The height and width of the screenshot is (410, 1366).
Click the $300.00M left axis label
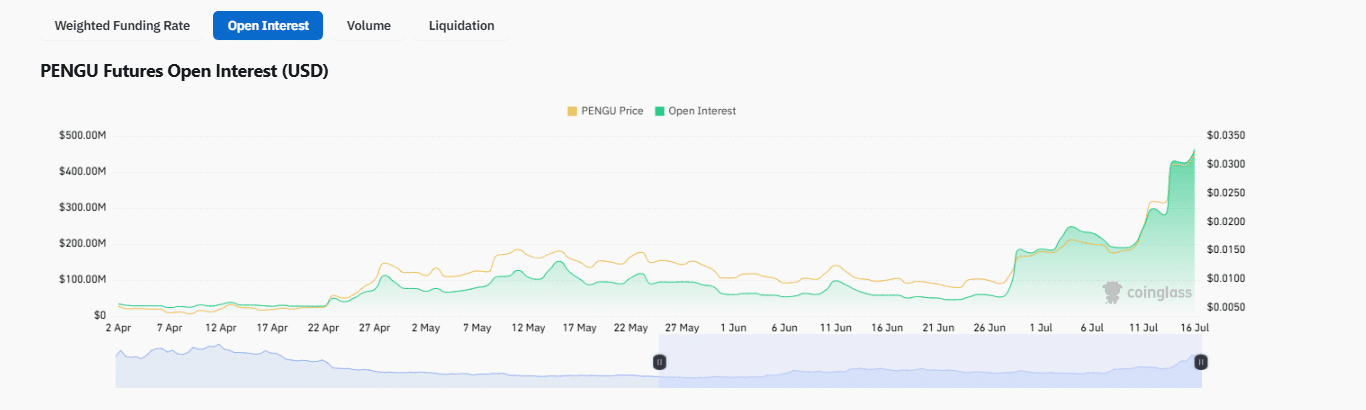[84, 208]
